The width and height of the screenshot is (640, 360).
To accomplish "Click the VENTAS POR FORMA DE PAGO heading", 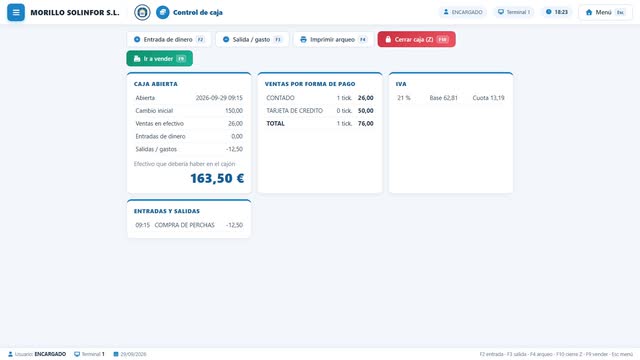I will coord(310,84).
